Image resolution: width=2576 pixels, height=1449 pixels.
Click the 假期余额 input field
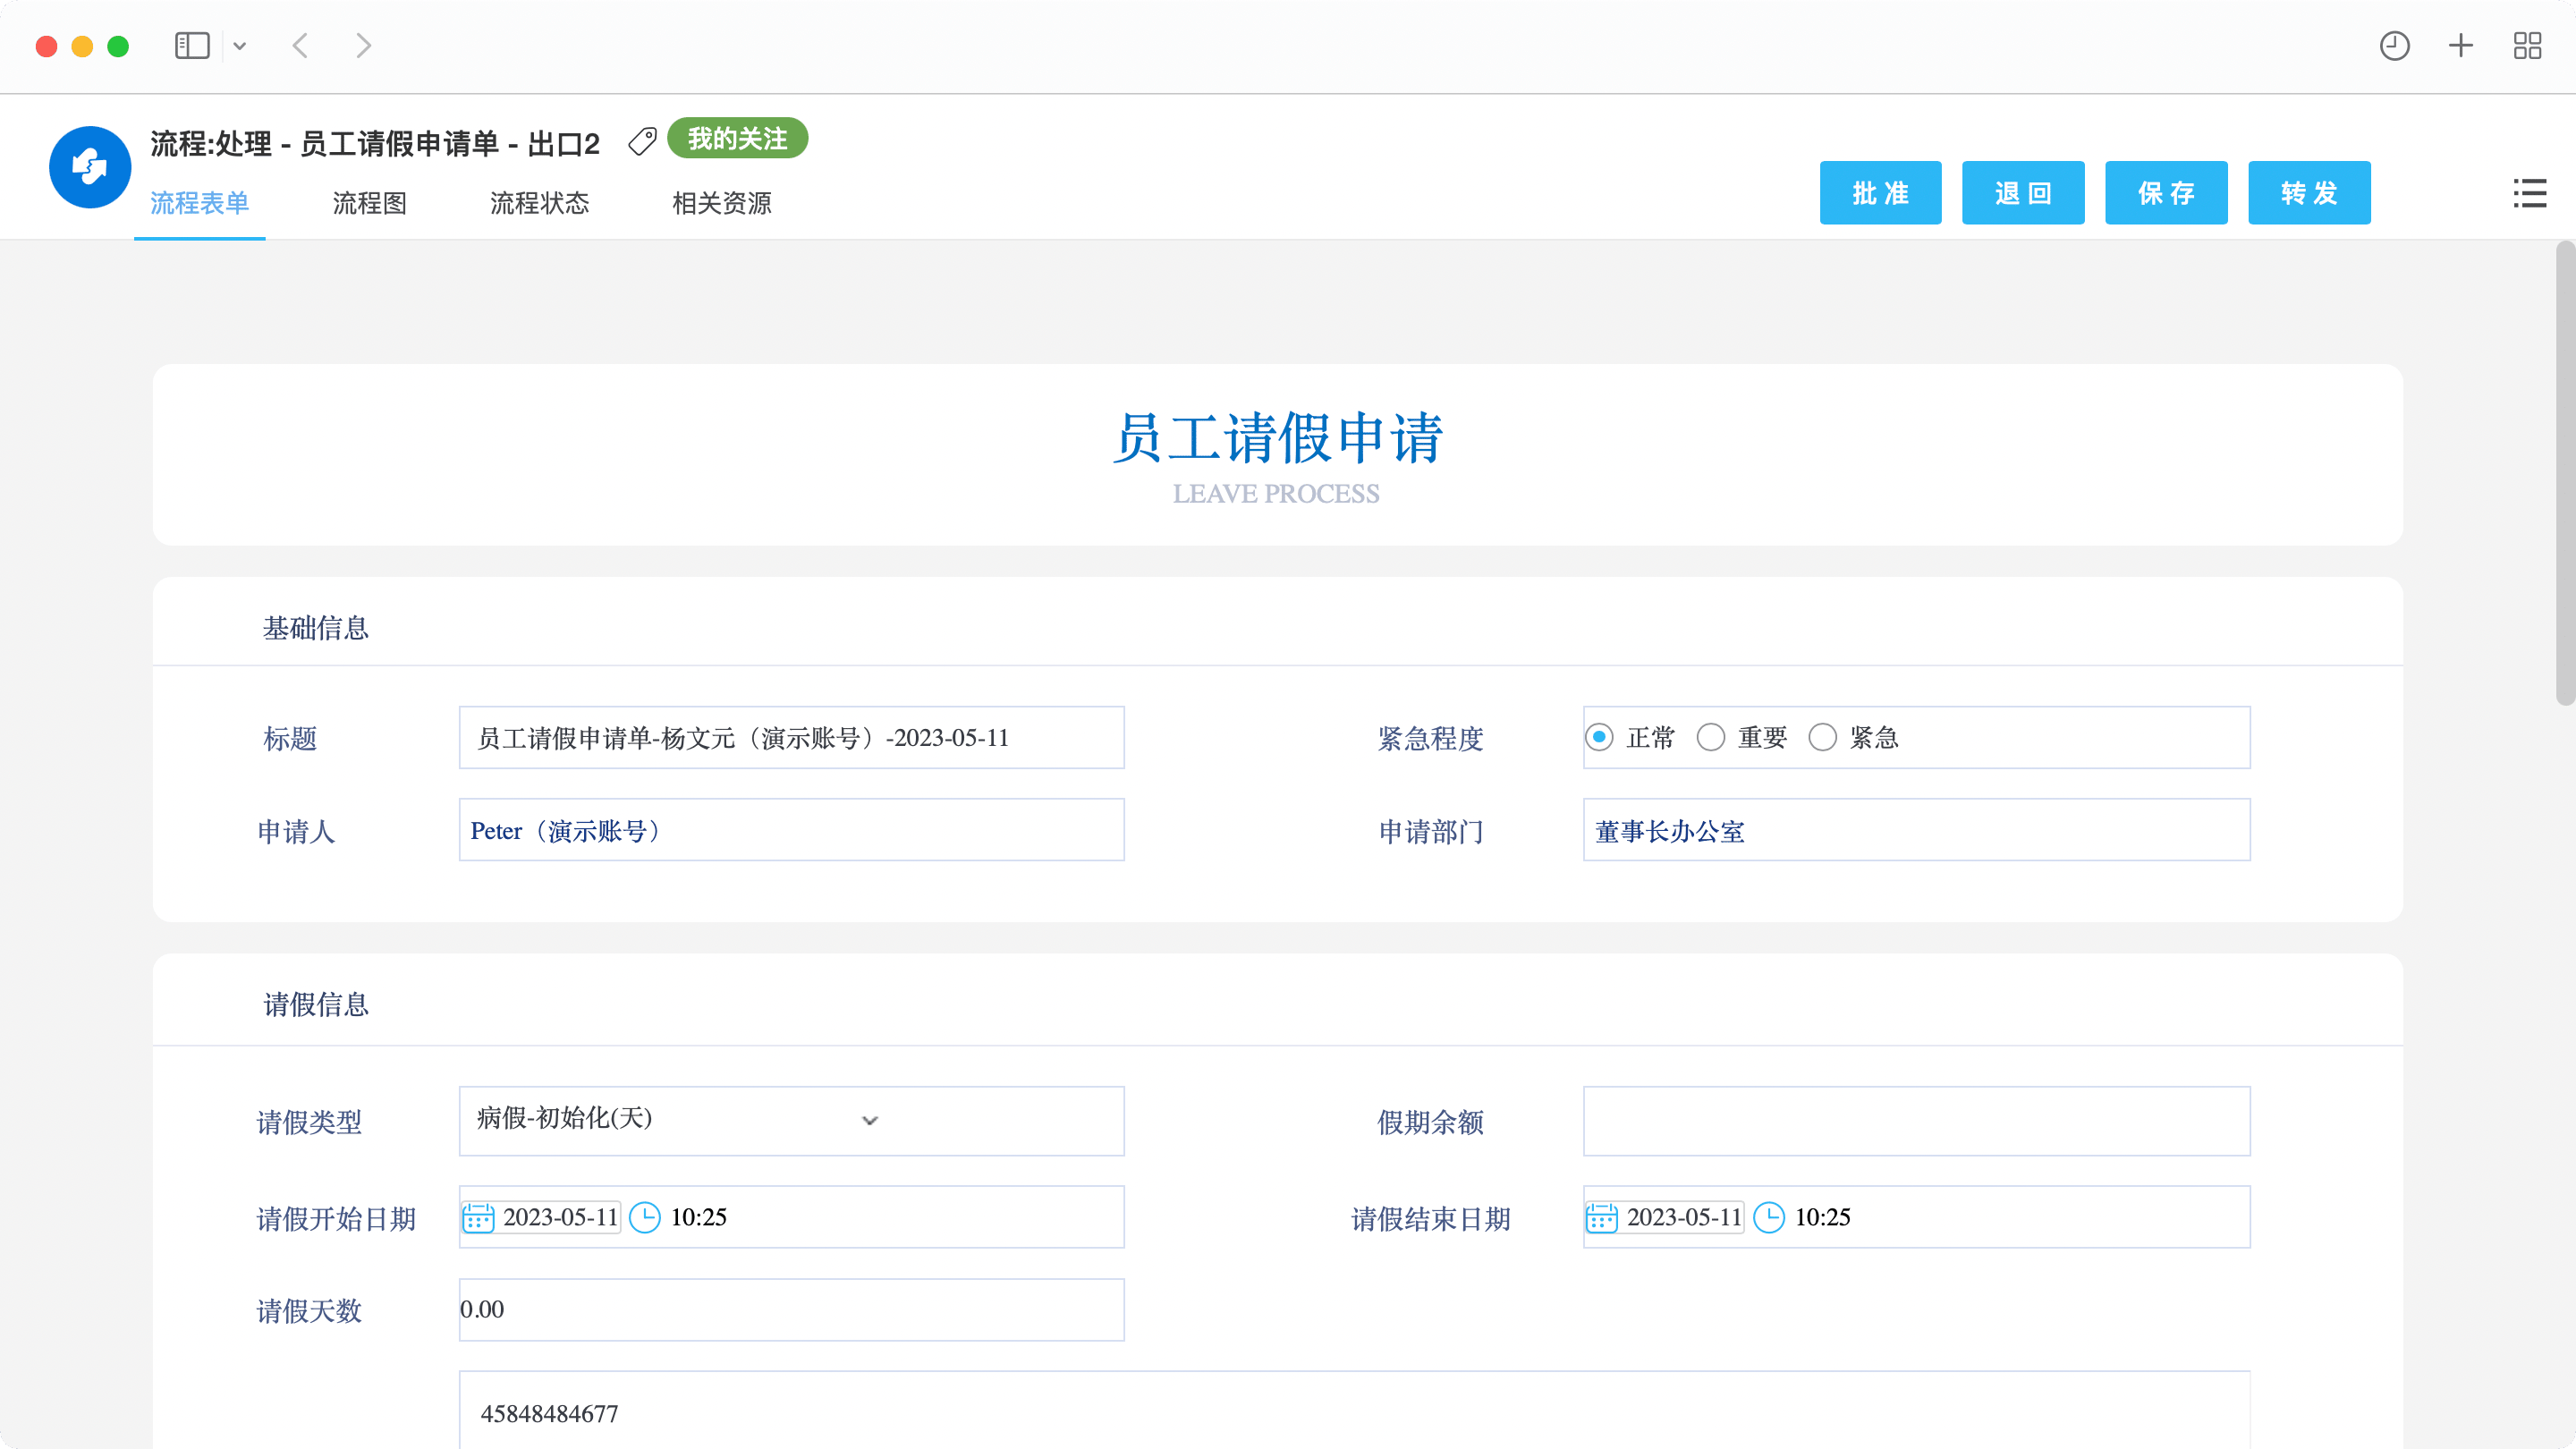pos(1916,1121)
